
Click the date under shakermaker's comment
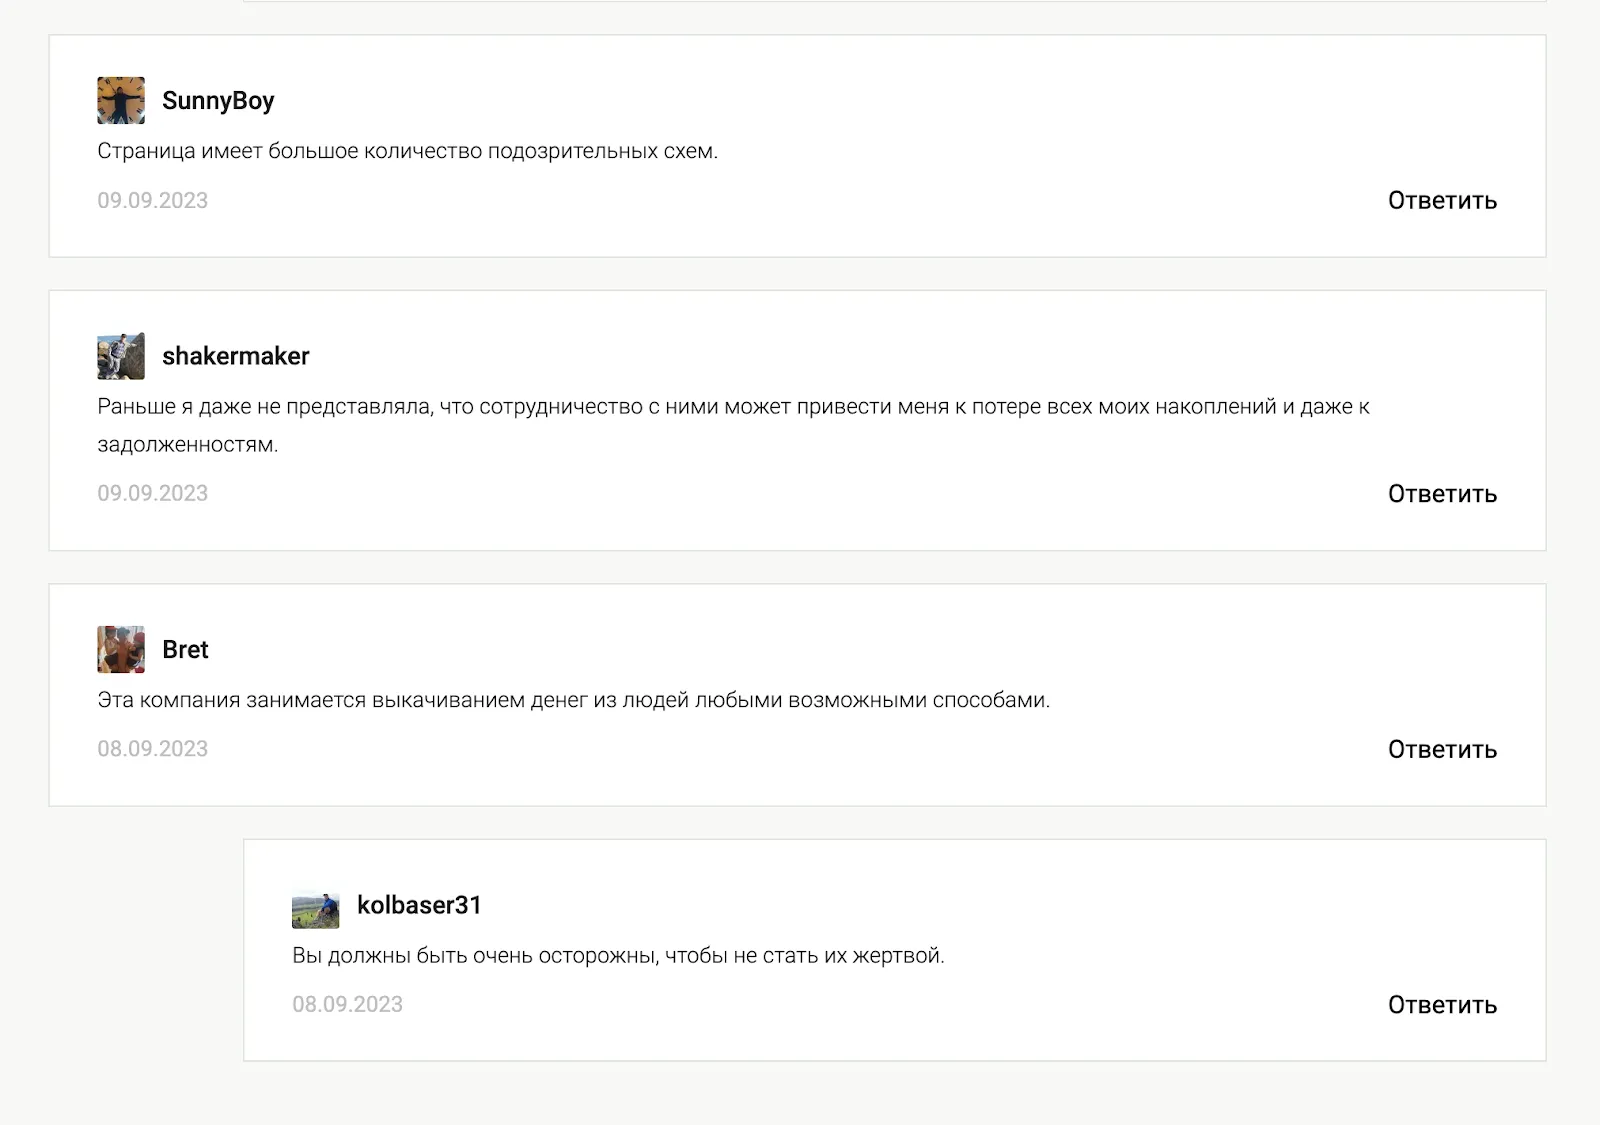point(153,494)
